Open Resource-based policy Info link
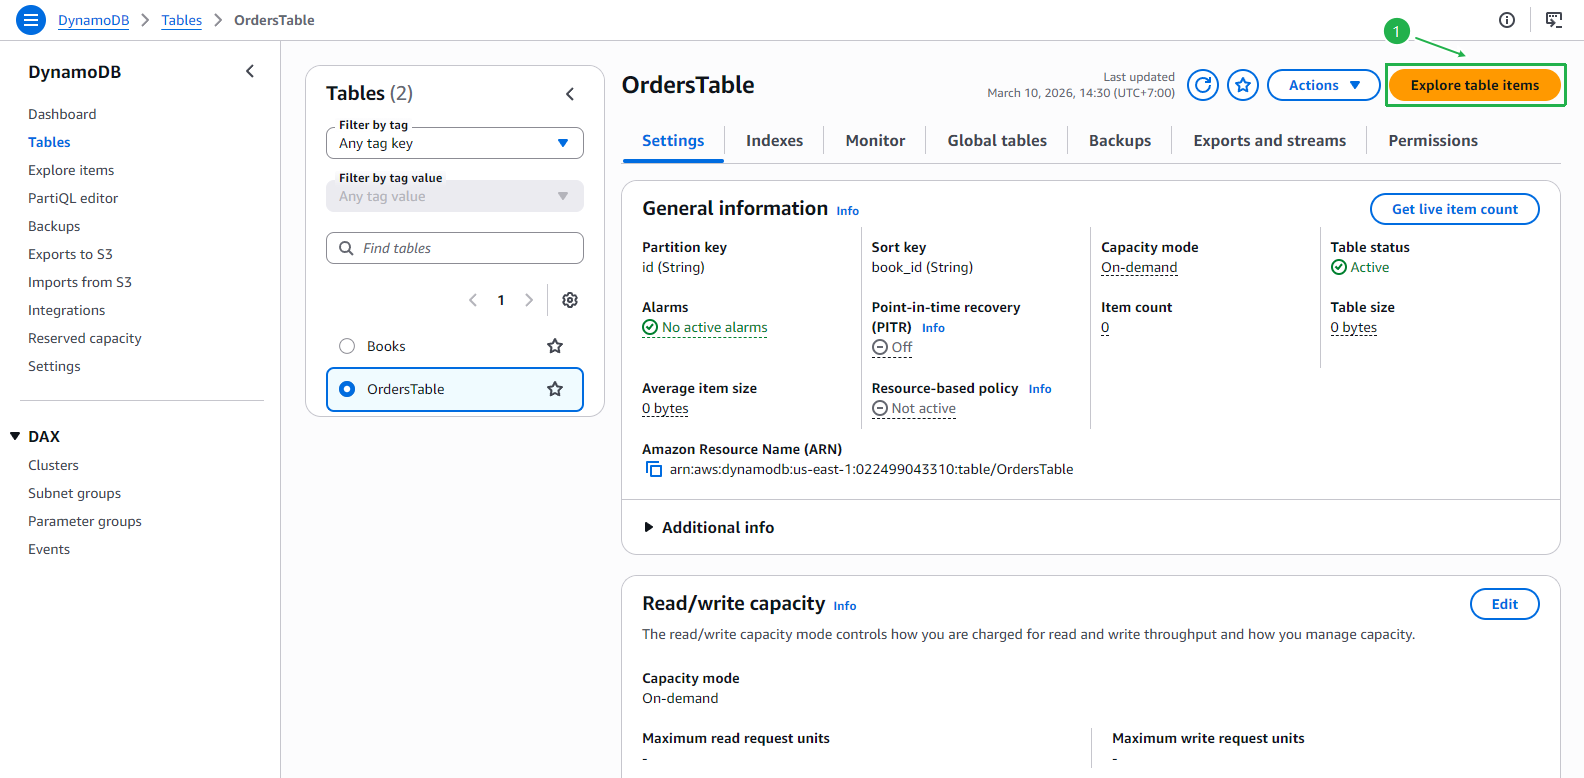 pyautogui.click(x=1040, y=389)
